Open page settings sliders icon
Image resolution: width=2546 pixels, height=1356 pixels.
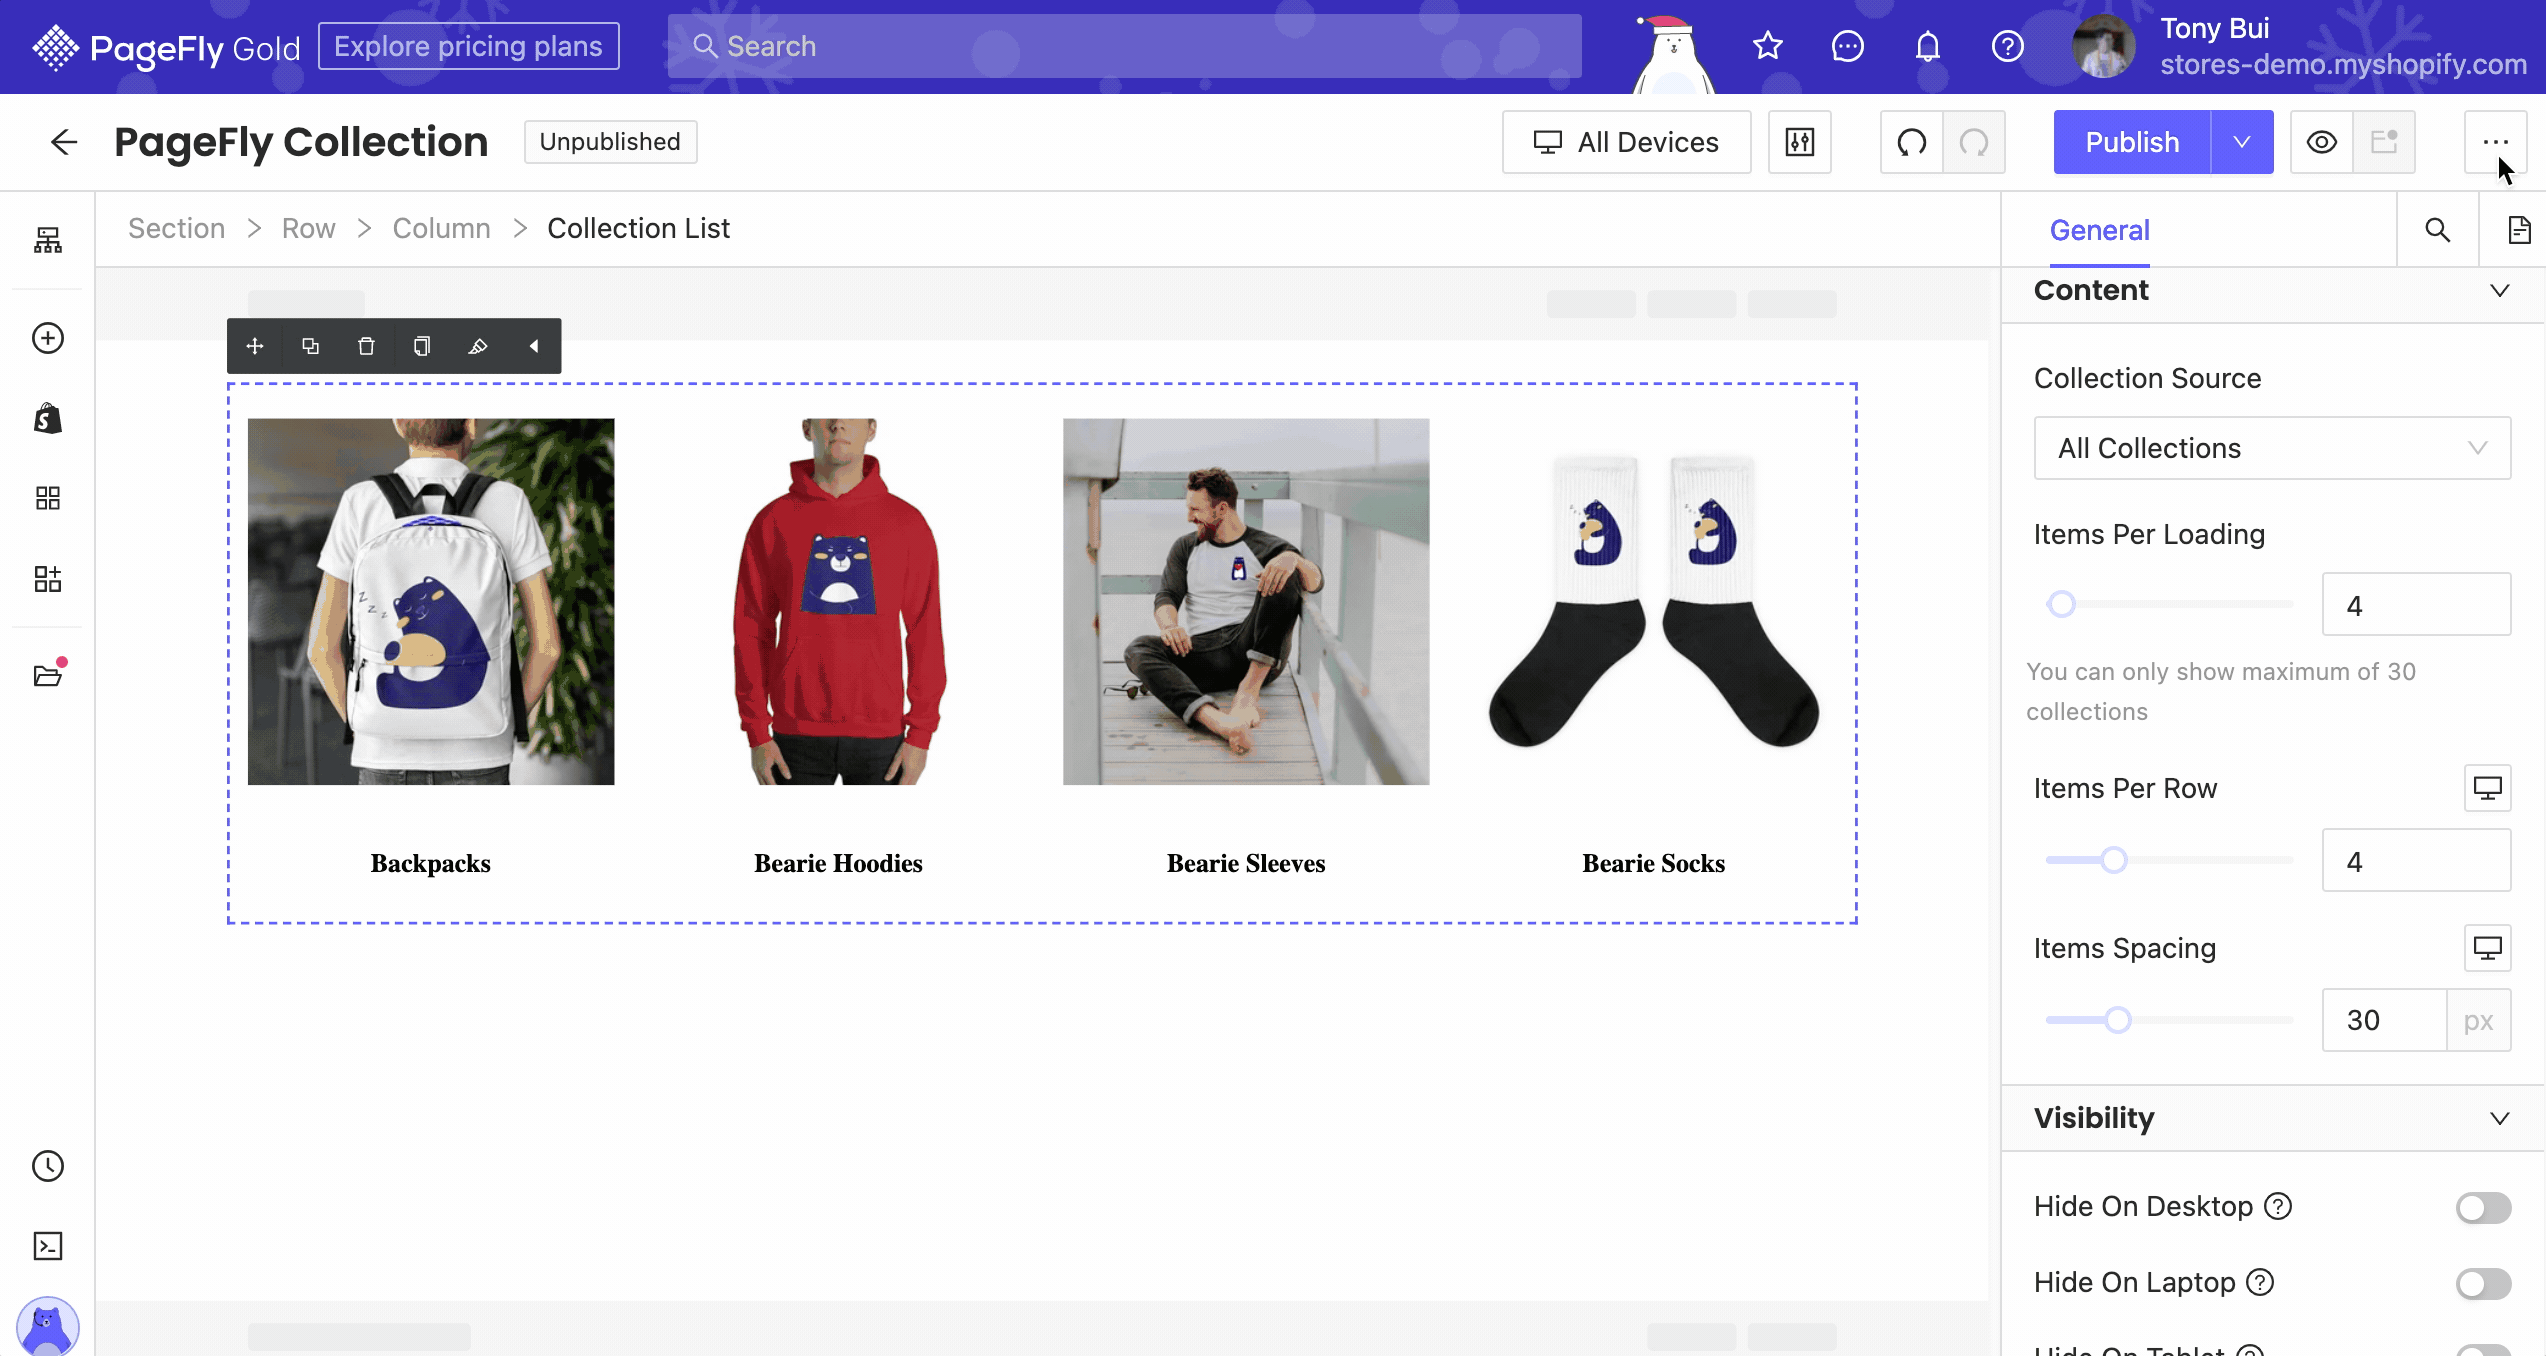(x=1800, y=142)
